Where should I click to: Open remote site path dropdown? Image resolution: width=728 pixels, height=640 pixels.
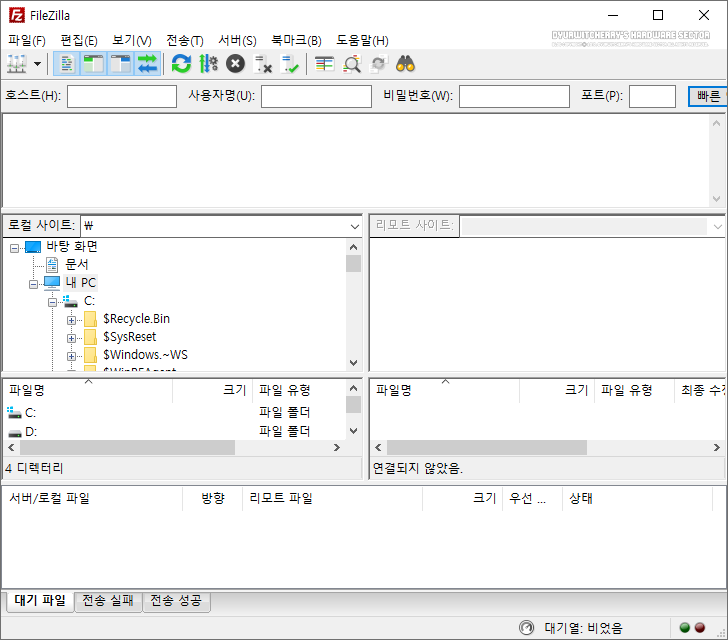(717, 226)
